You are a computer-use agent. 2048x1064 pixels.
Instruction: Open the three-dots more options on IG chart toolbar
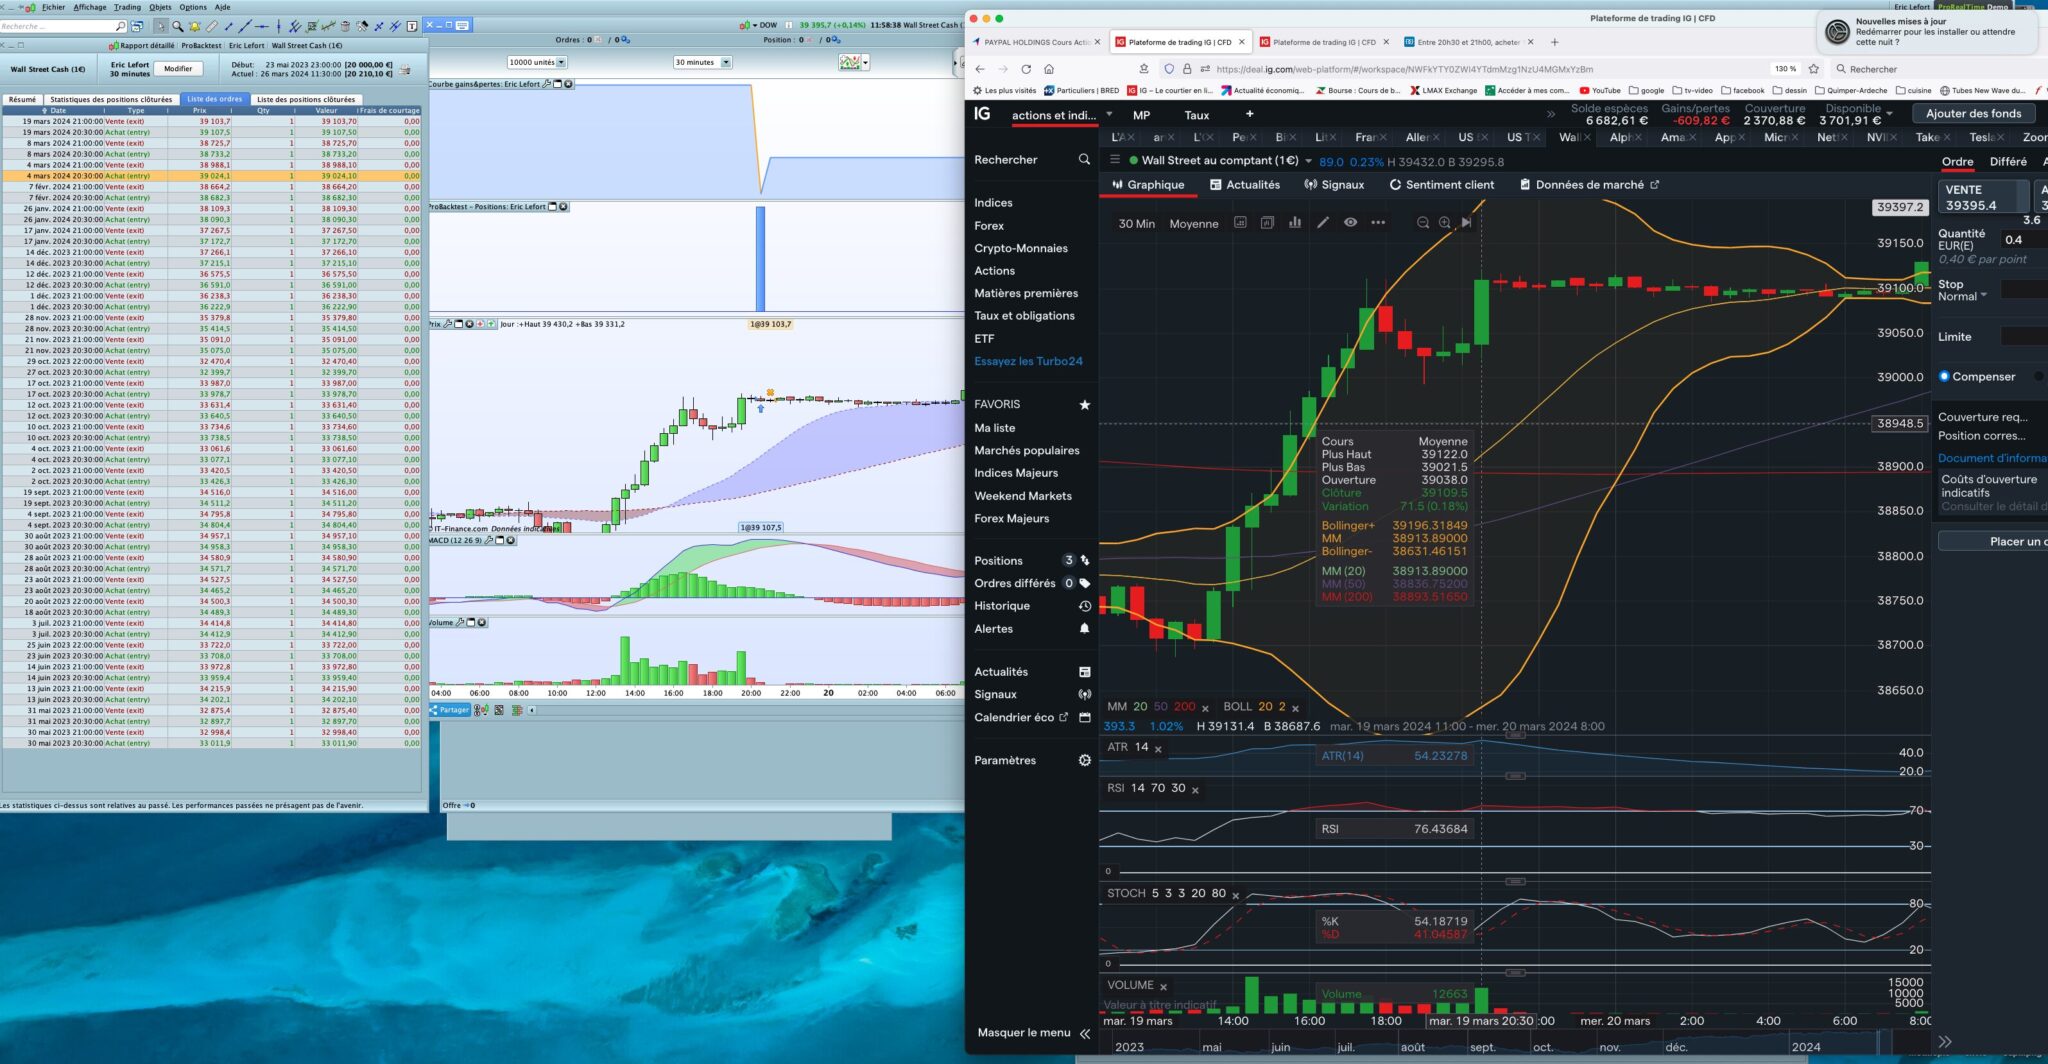[1378, 223]
